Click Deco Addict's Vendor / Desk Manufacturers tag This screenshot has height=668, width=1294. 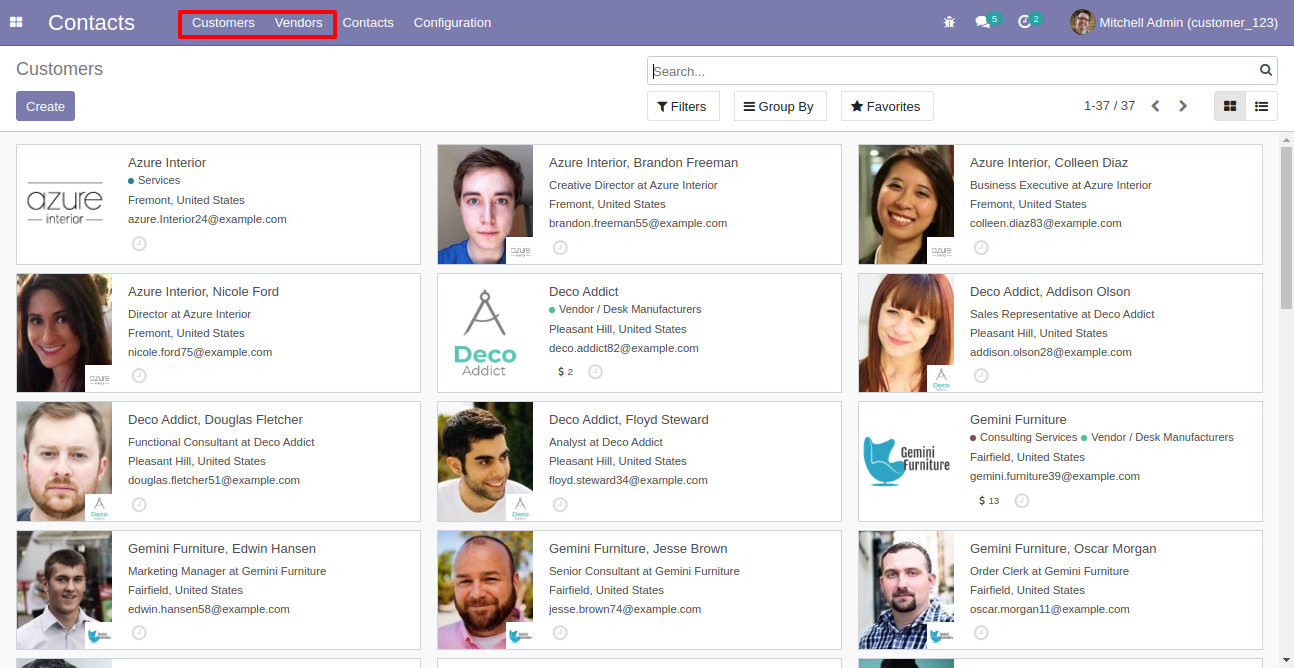click(625, 309)
